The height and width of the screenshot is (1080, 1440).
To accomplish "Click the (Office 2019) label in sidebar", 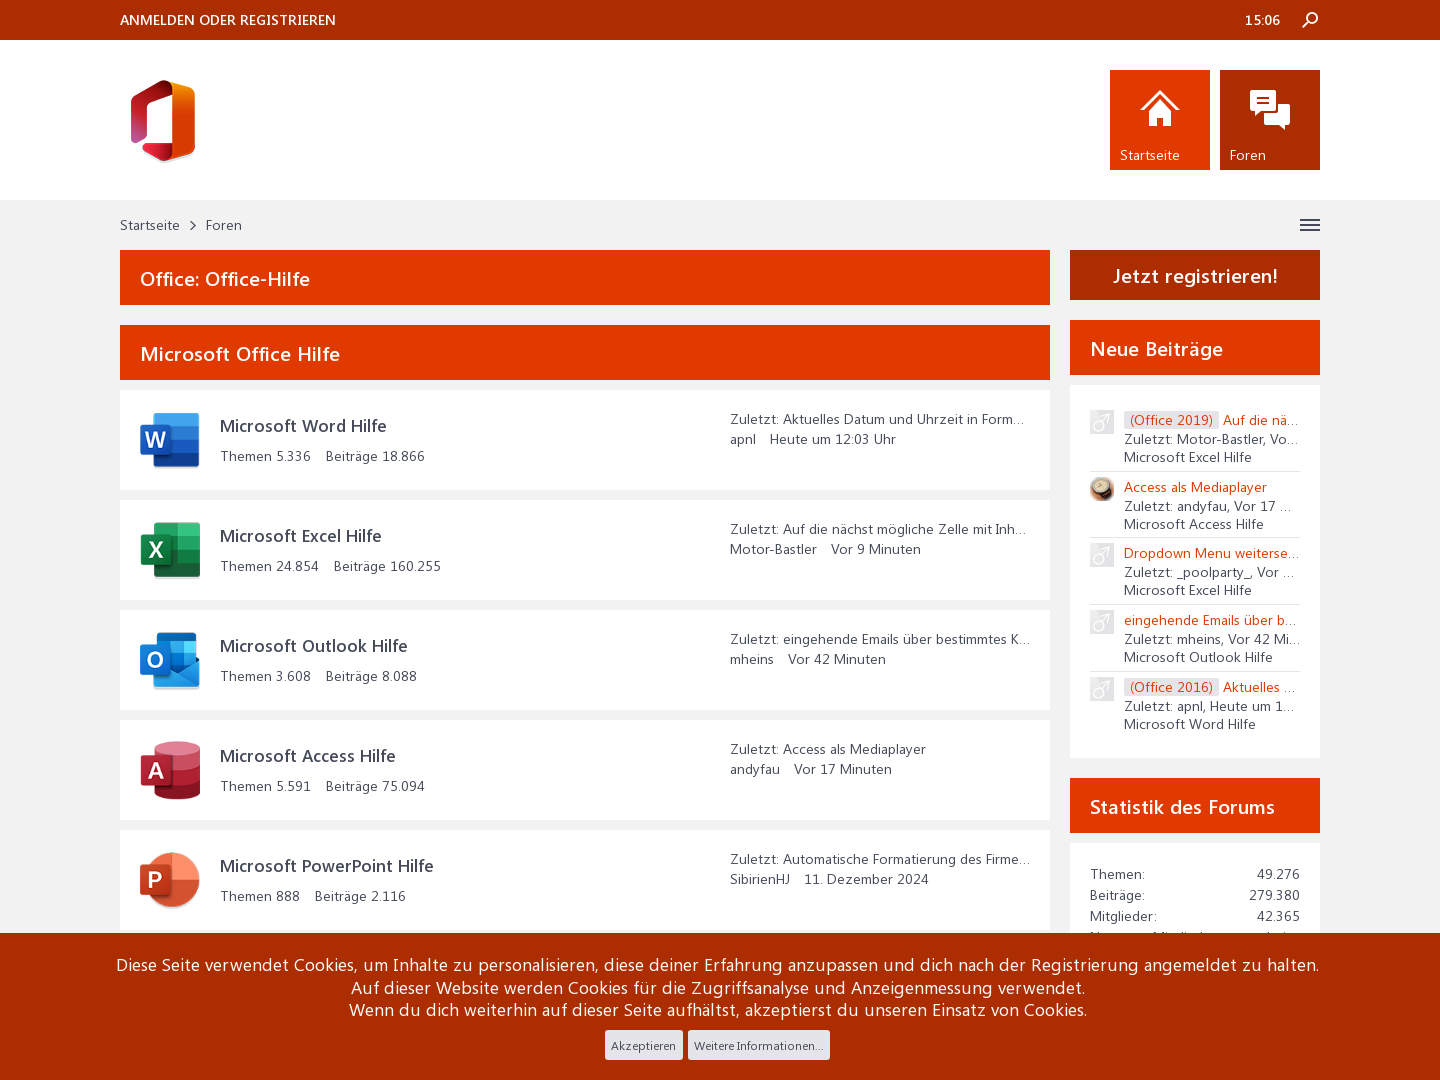I will pyautogui.click(x=1171, y=420).
